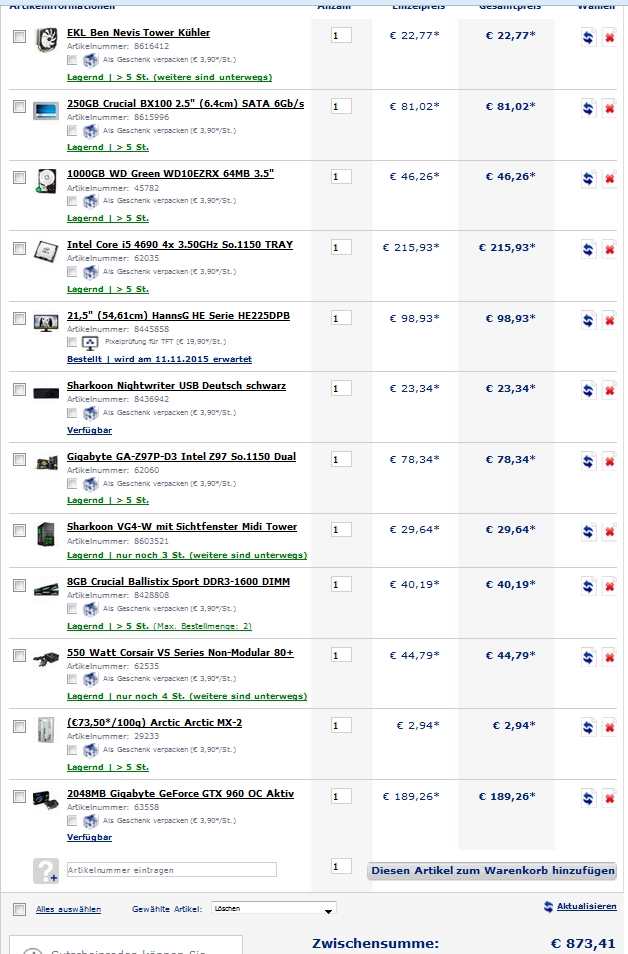This screenshot has height=954, width=628.
Task: Click Diesen Artikel zum Warenkorb hinzufügen button
Action: pyautogui.click(x=493, y=871)
